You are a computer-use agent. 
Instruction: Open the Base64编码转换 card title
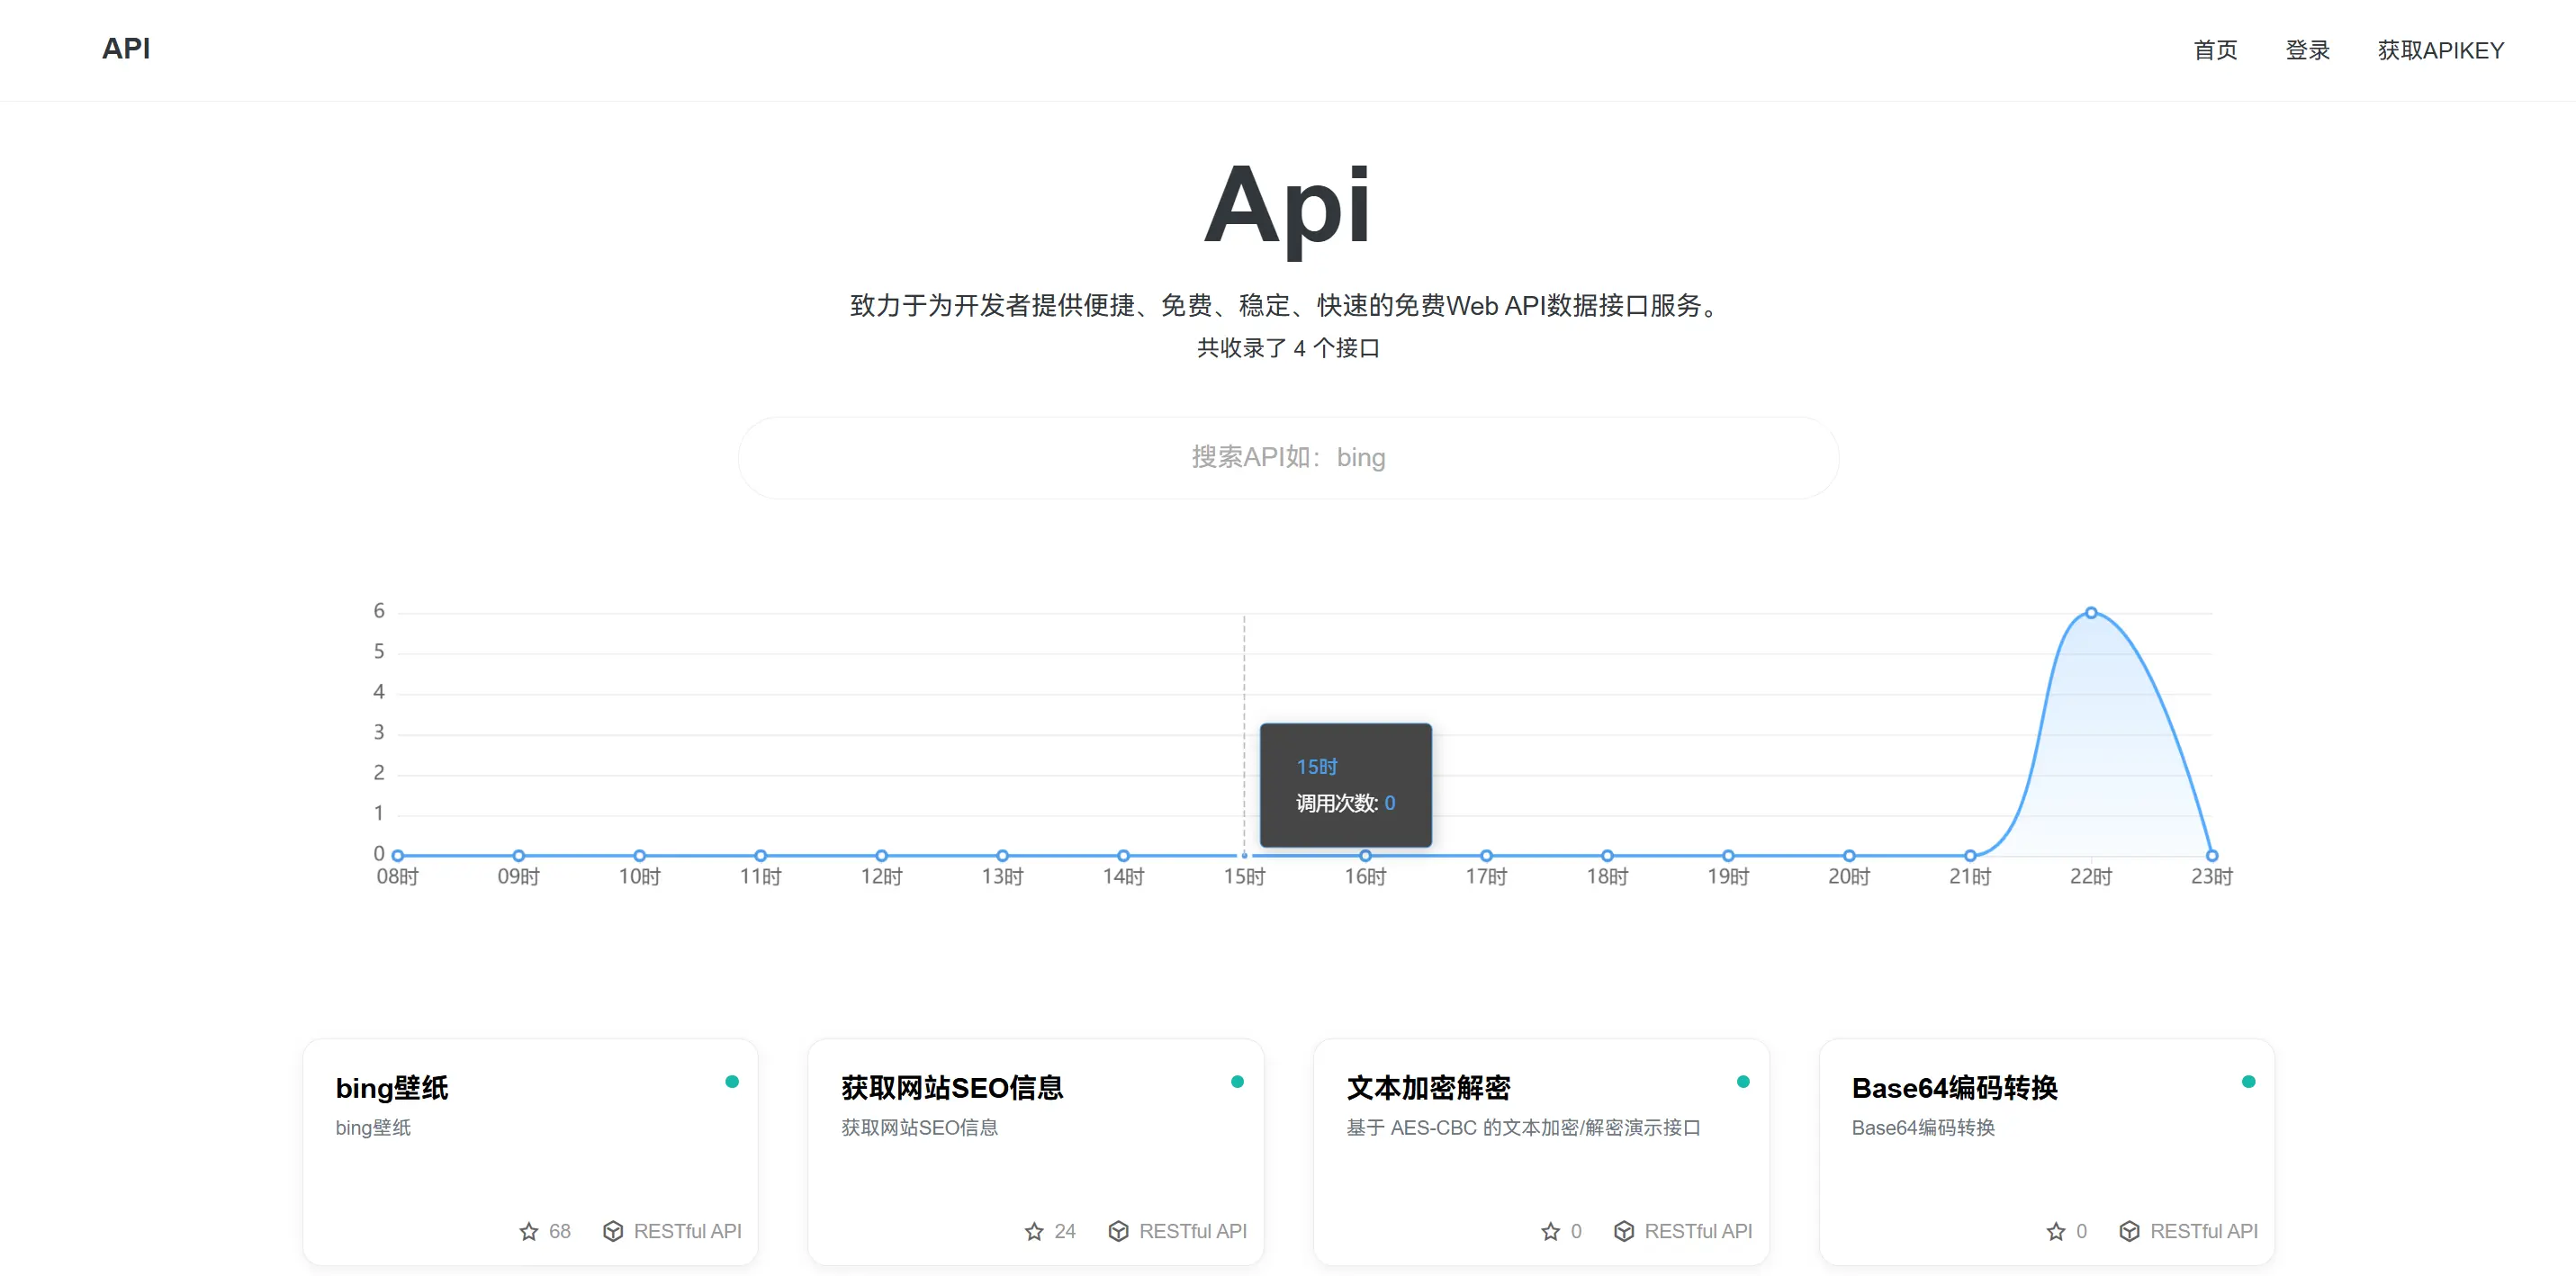coord(1955,1088)
